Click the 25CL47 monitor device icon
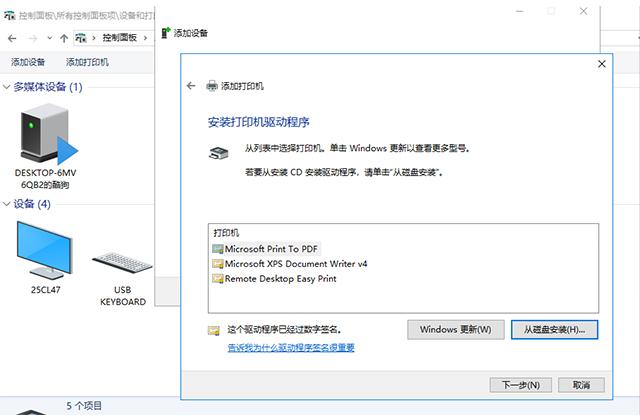This screenshot has height=420, width=640. pos(45,250)
